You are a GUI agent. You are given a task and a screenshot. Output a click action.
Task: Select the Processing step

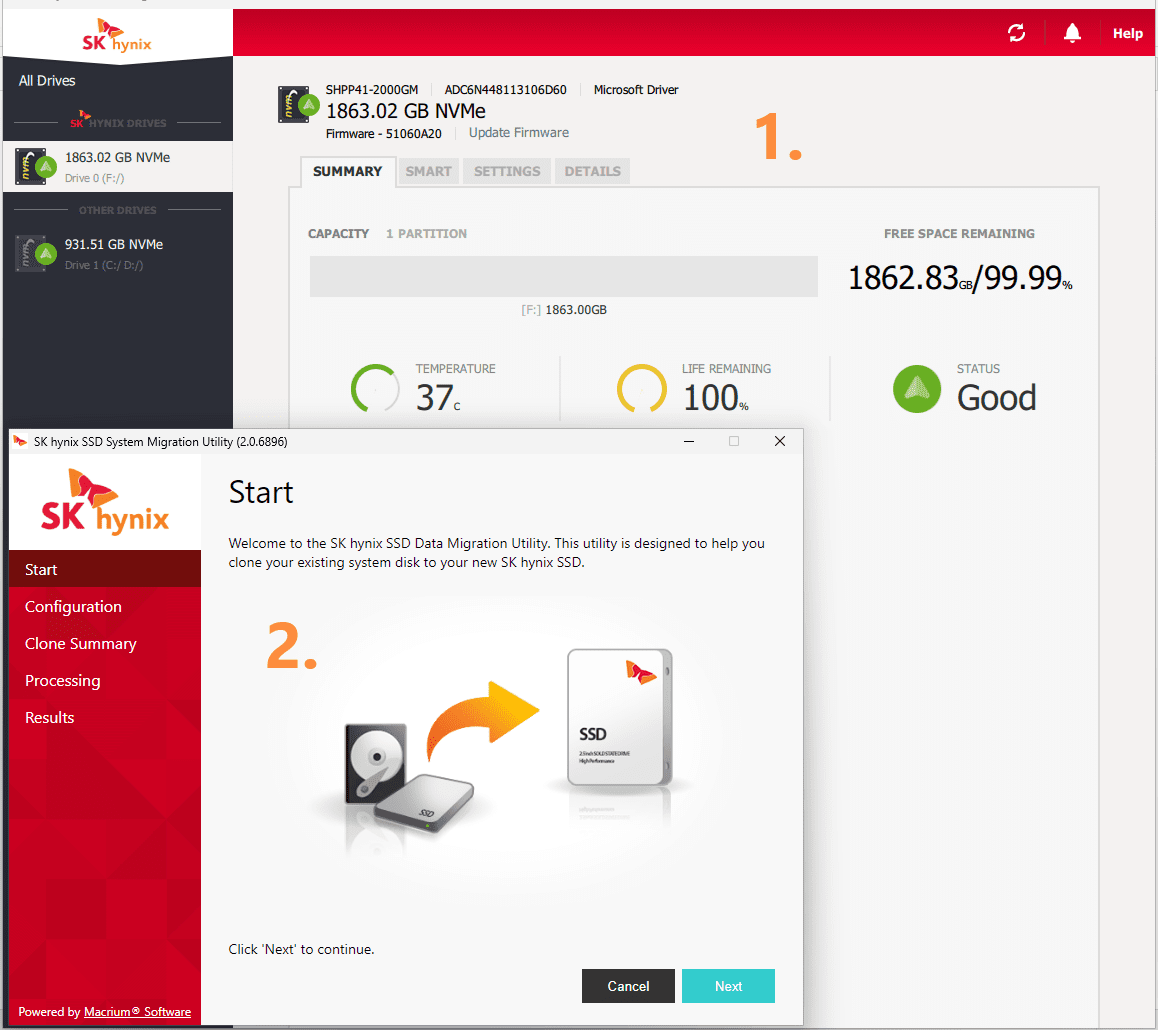pyautogui.click(x=105, y=680)
